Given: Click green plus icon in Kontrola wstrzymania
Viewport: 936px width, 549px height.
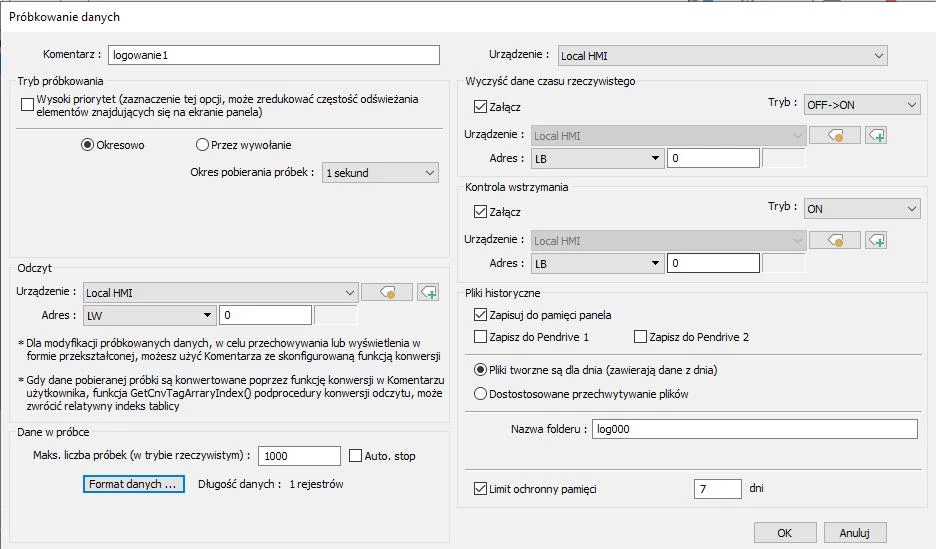Looking at the screenshot, I should [876, 240].
